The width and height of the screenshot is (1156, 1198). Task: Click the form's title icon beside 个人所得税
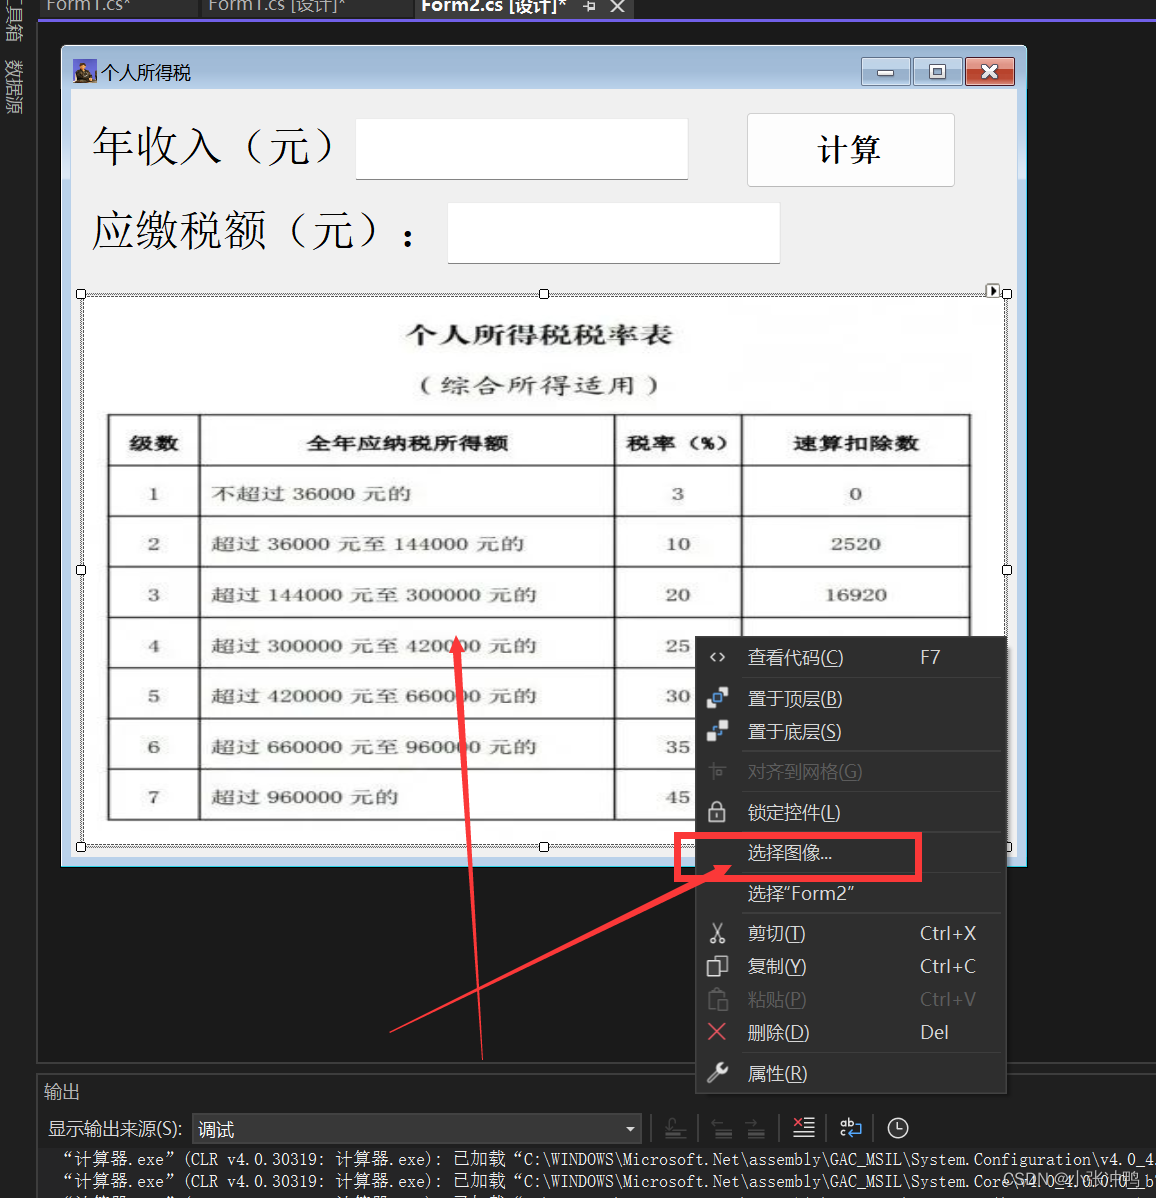(84, 72)
